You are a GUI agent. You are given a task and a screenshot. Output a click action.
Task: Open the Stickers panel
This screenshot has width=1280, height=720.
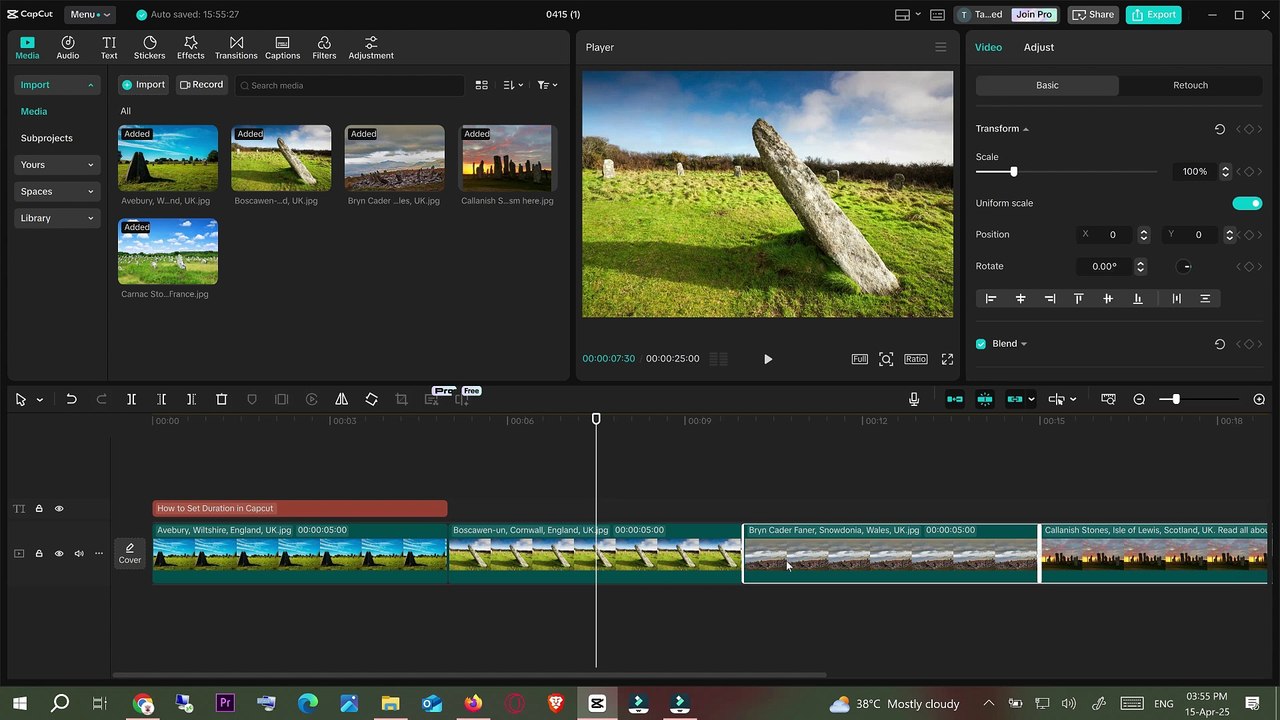(x=149, y=47)
